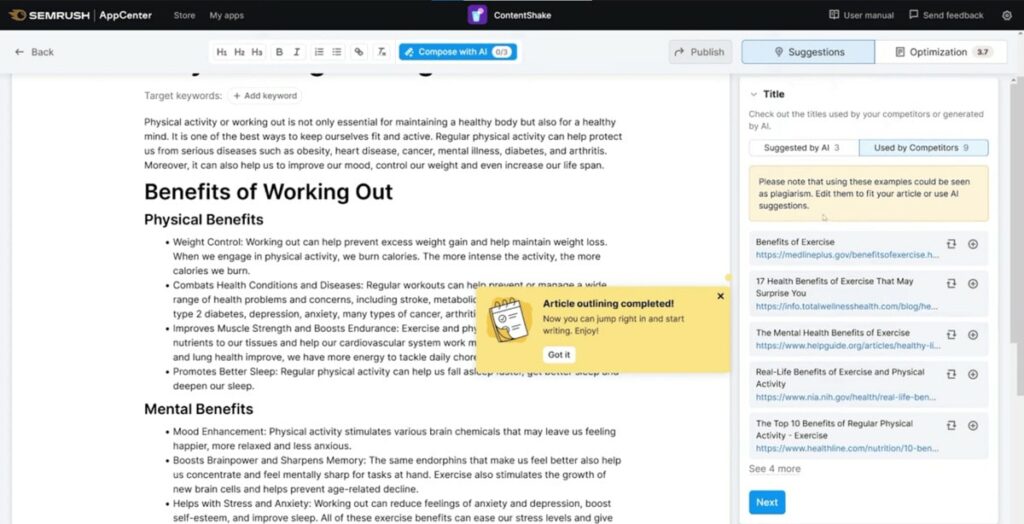The image size is (1024, 524).
Task: Publish the article
Action: pos(700,52)
